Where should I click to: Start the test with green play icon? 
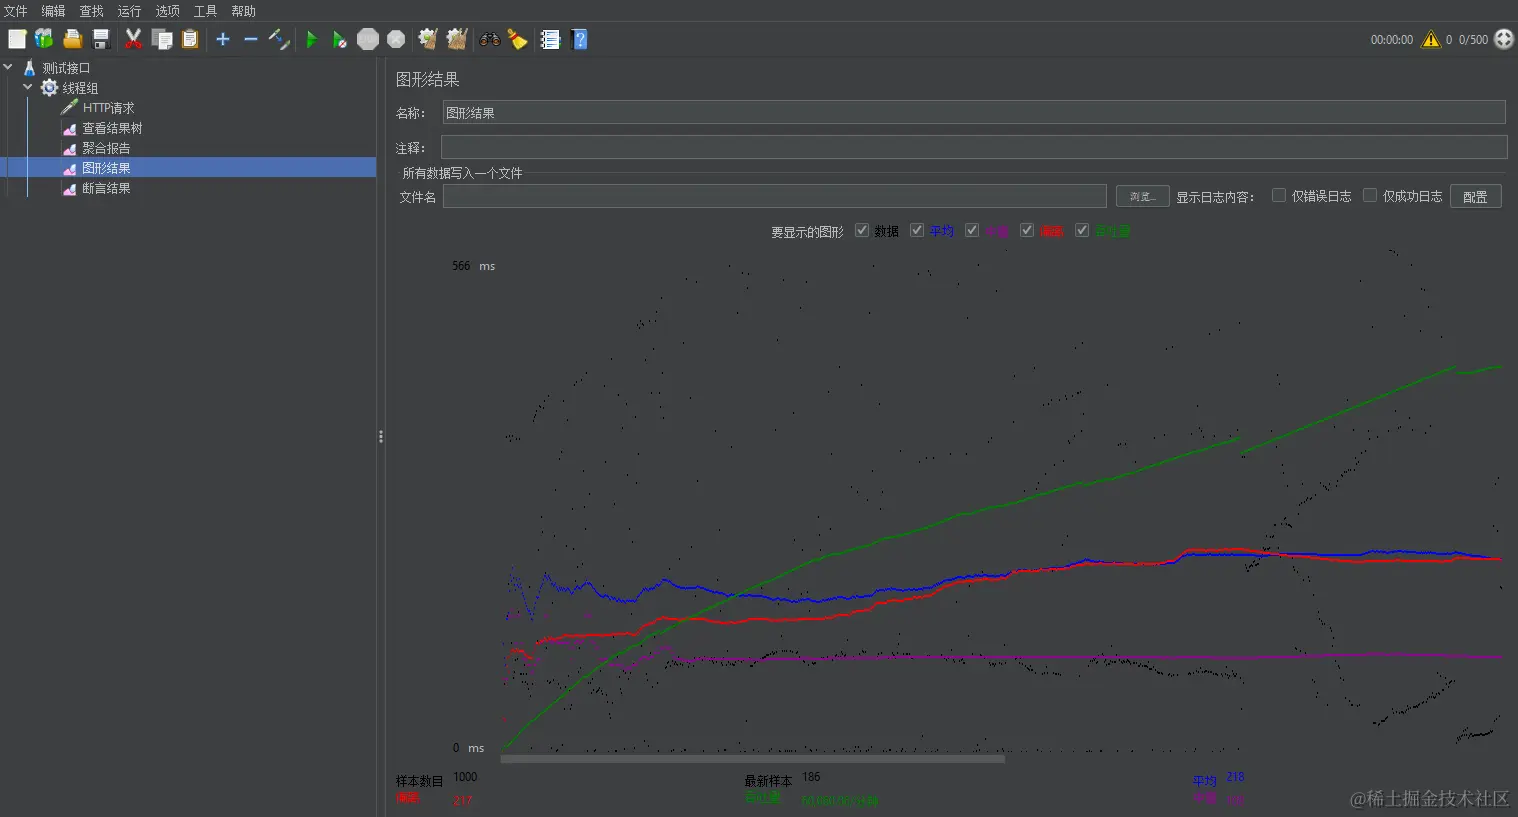point(311,39)
